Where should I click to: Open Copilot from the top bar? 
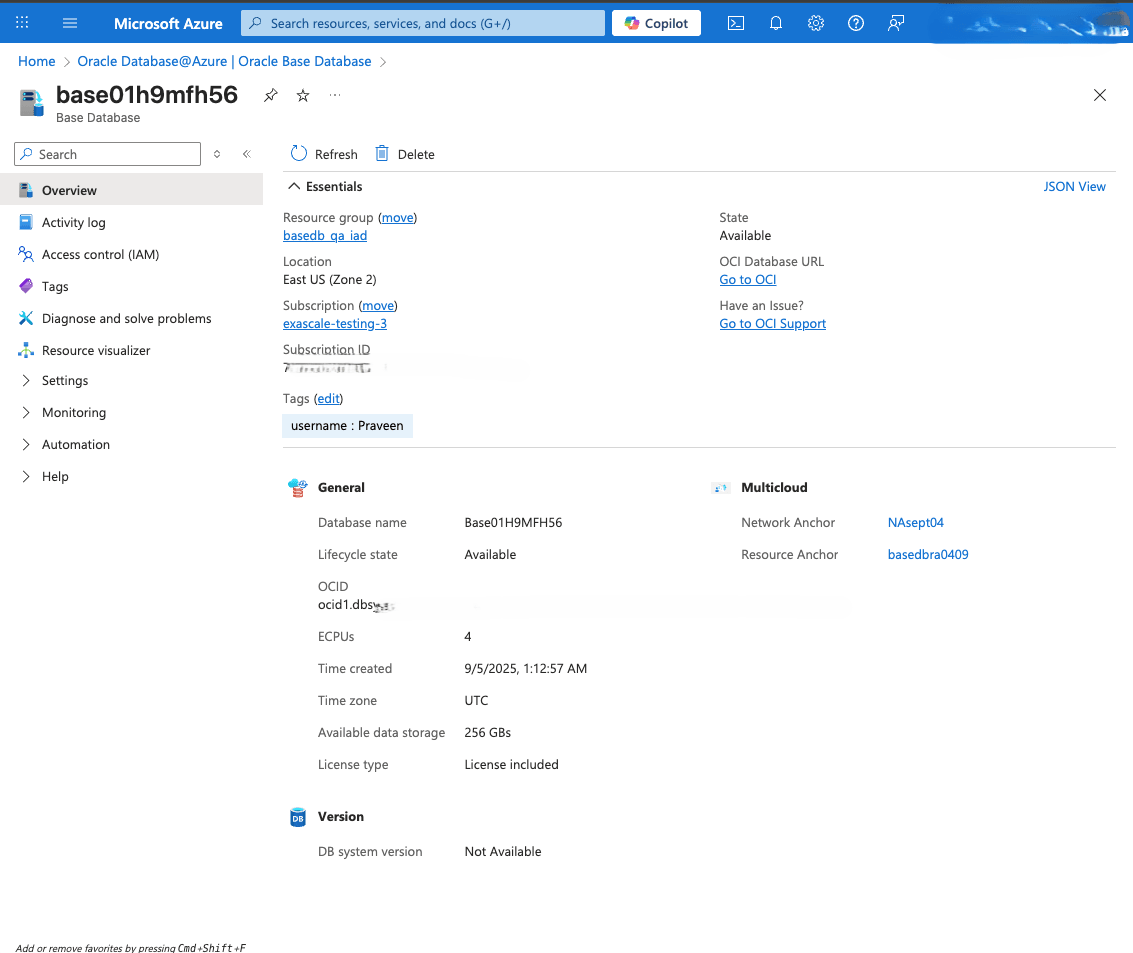[x=656, y=22]
